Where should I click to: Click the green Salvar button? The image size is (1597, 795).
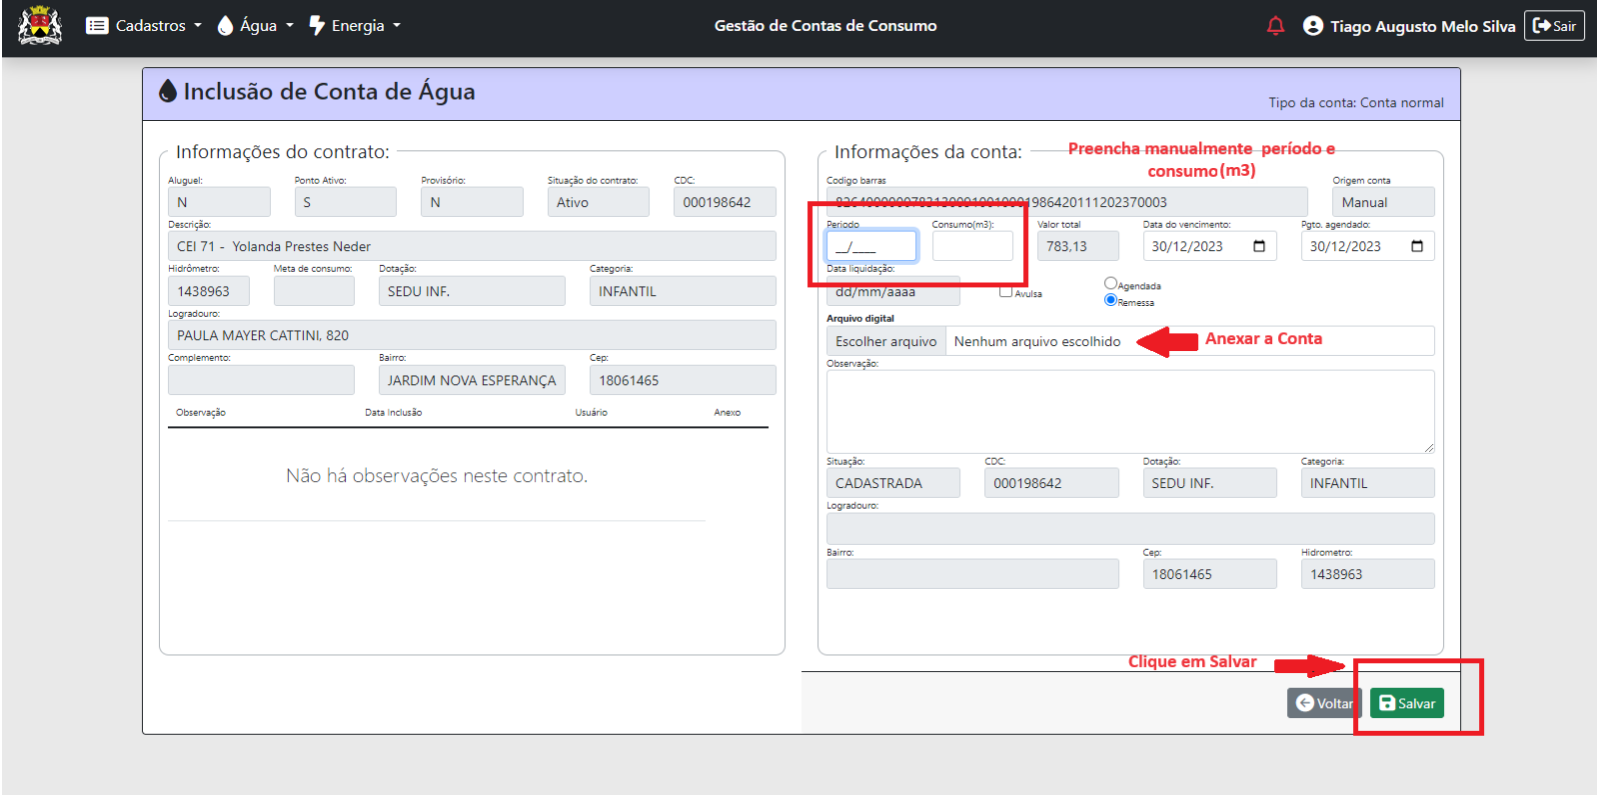[1406, 703]
